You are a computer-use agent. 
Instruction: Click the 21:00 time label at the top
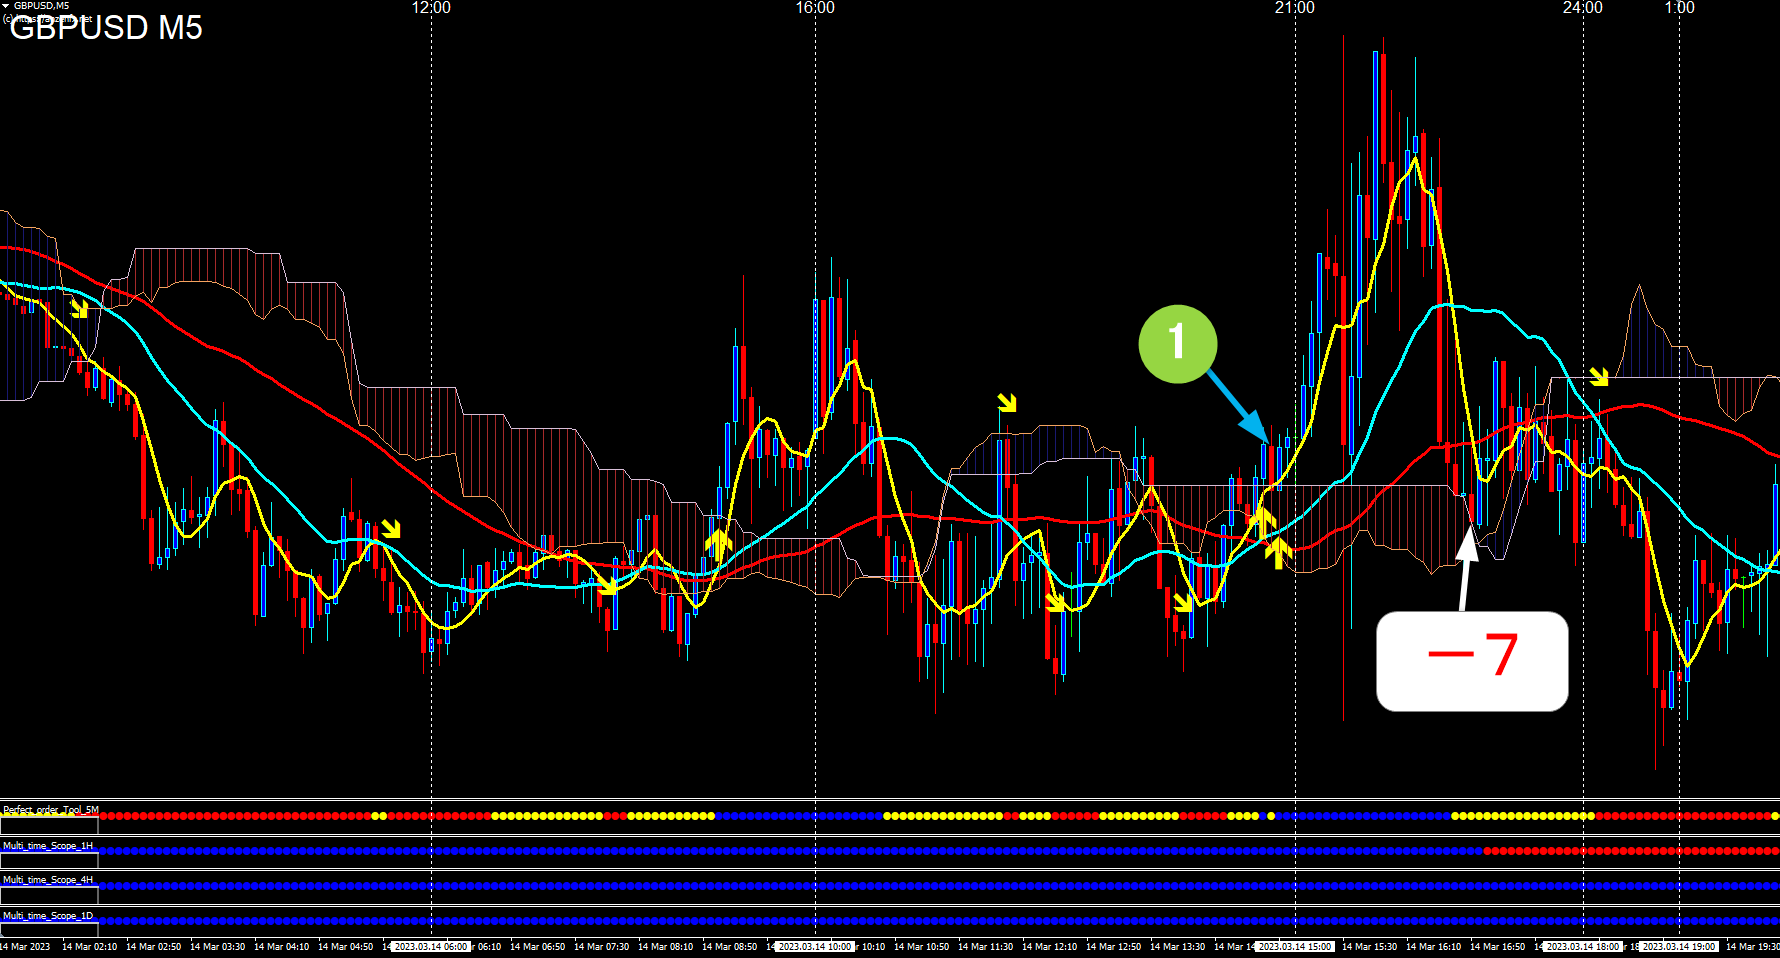pyautogui.click(x=1295, y=8)
